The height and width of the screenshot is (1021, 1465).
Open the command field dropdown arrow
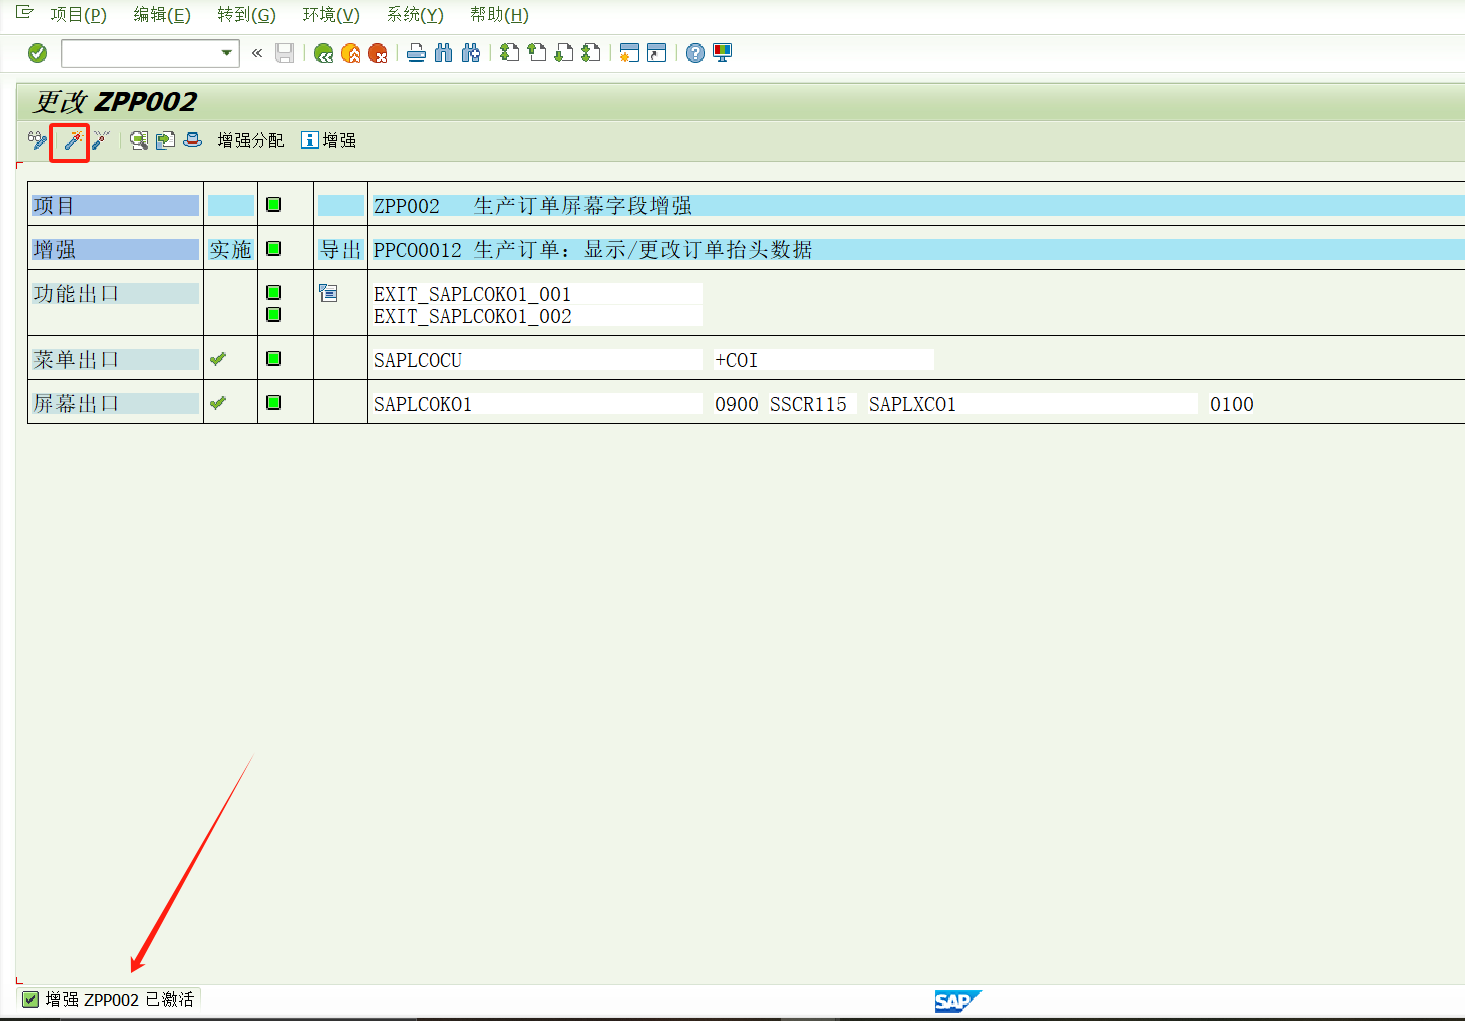(227, 53)
